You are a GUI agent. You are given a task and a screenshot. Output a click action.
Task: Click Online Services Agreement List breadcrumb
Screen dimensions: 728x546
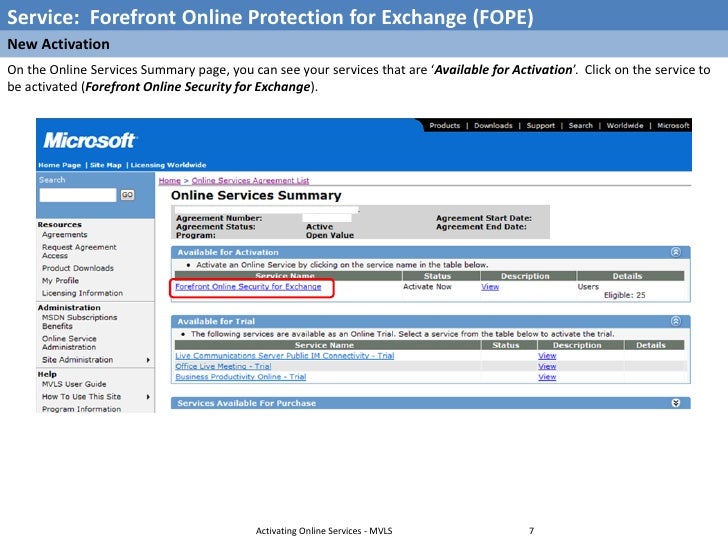click(x=250, y=181)
